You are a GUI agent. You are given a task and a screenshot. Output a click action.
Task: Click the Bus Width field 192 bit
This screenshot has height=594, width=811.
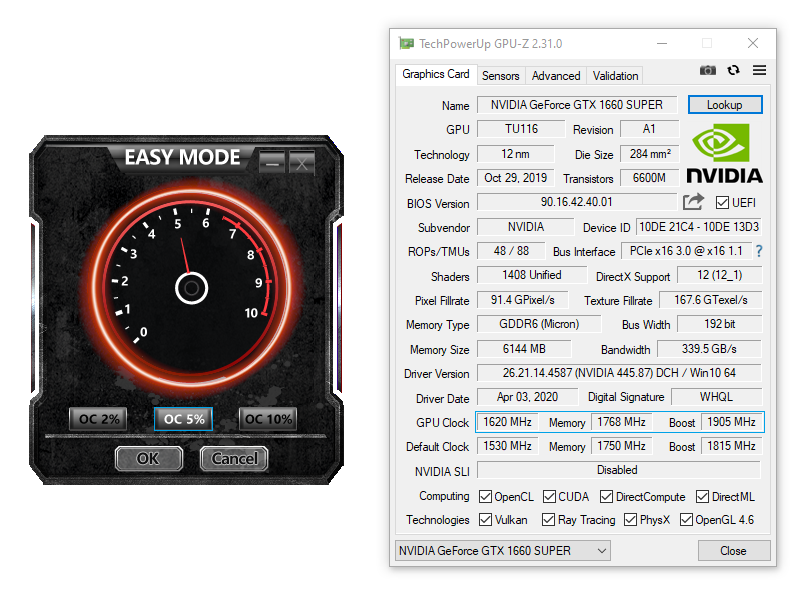[x=719, y=324]
